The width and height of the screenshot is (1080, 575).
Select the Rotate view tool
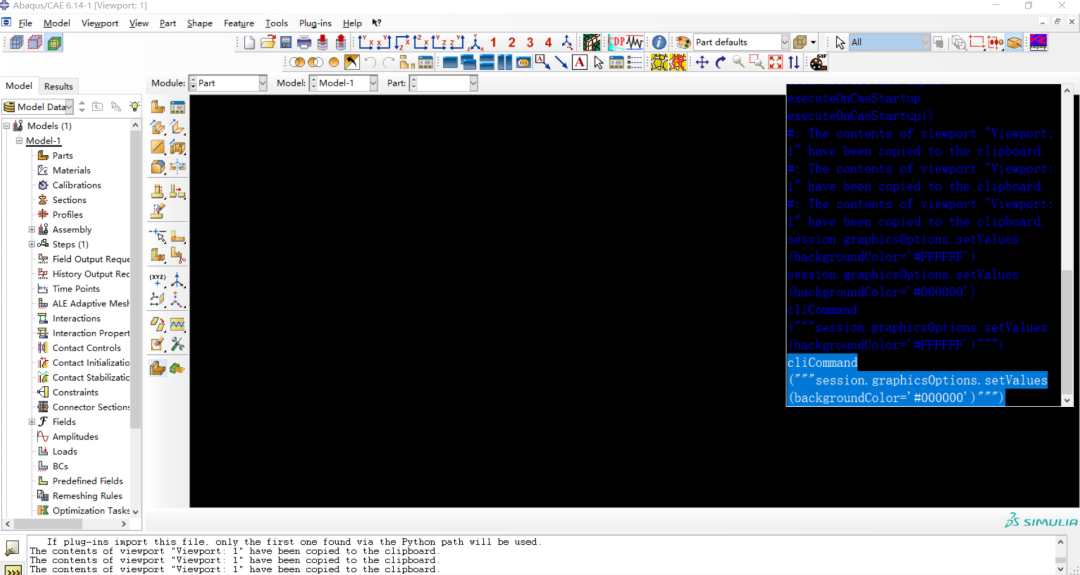point(720,63)
